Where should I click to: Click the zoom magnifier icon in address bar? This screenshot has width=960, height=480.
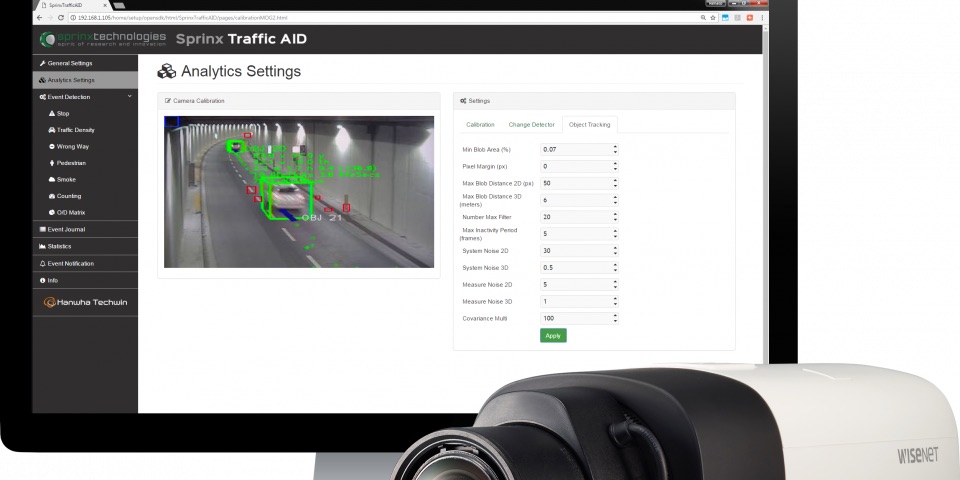(703, 18)
